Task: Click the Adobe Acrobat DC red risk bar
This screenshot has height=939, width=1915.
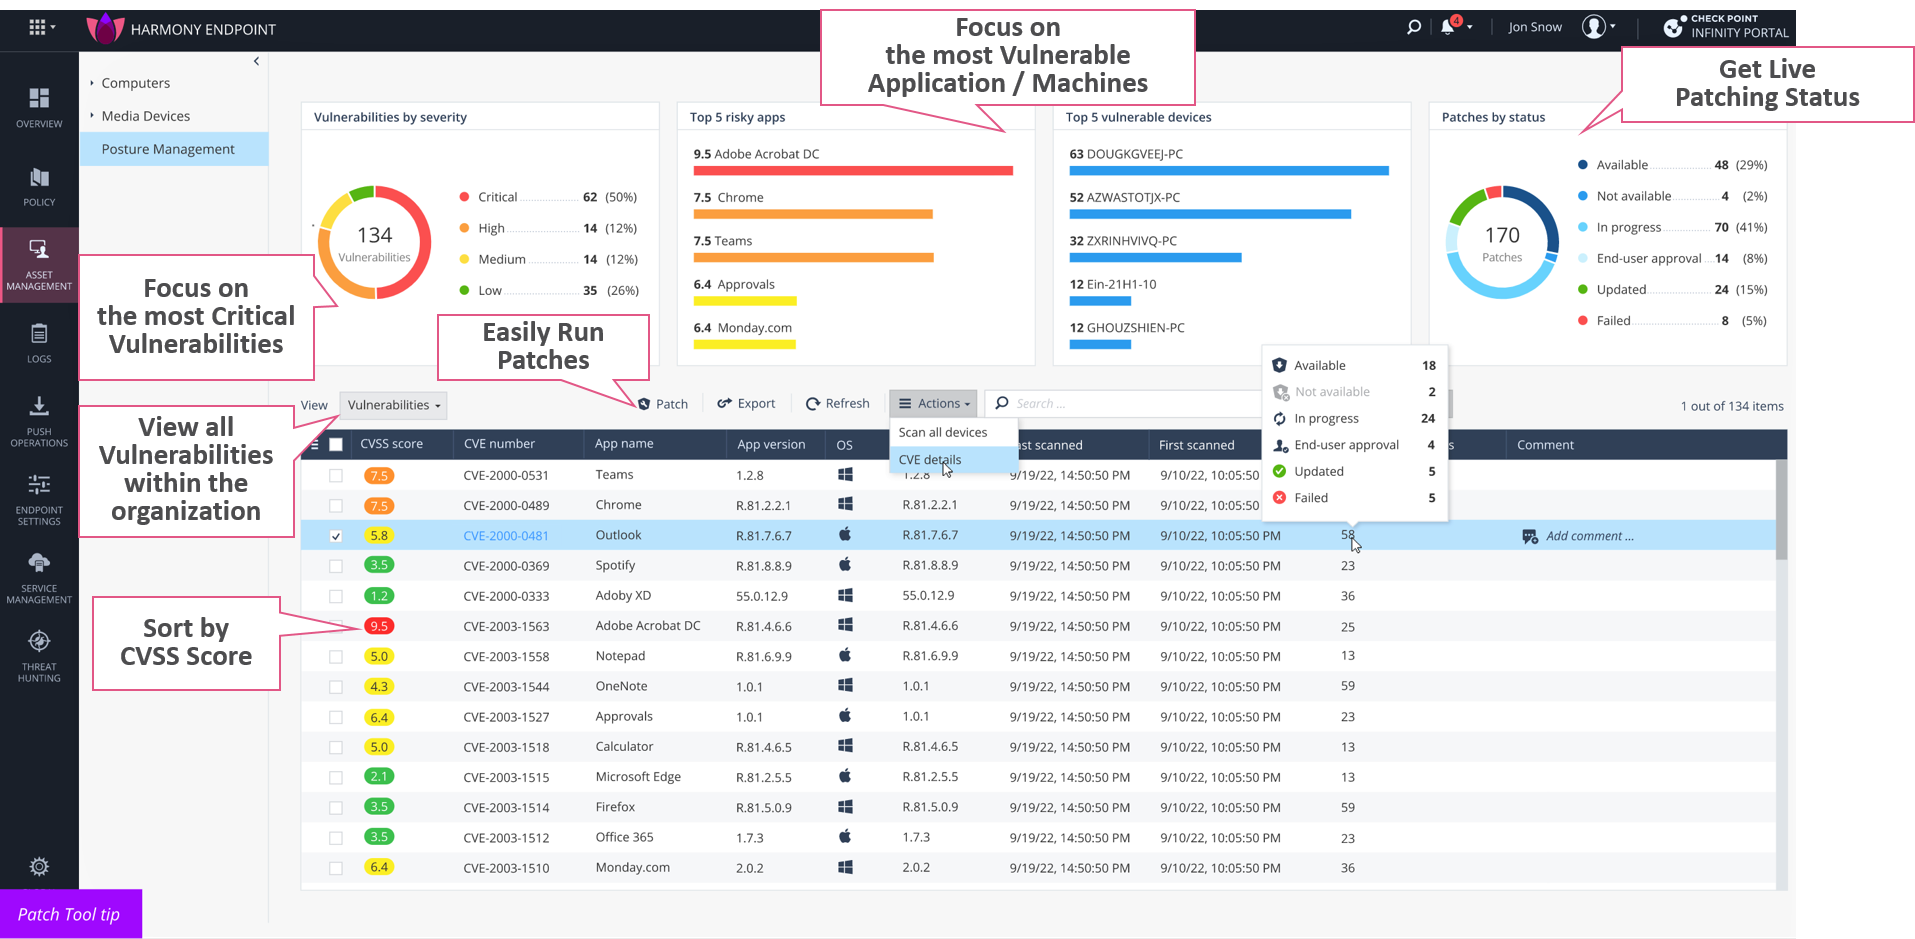Action: [x=853, y=171]
